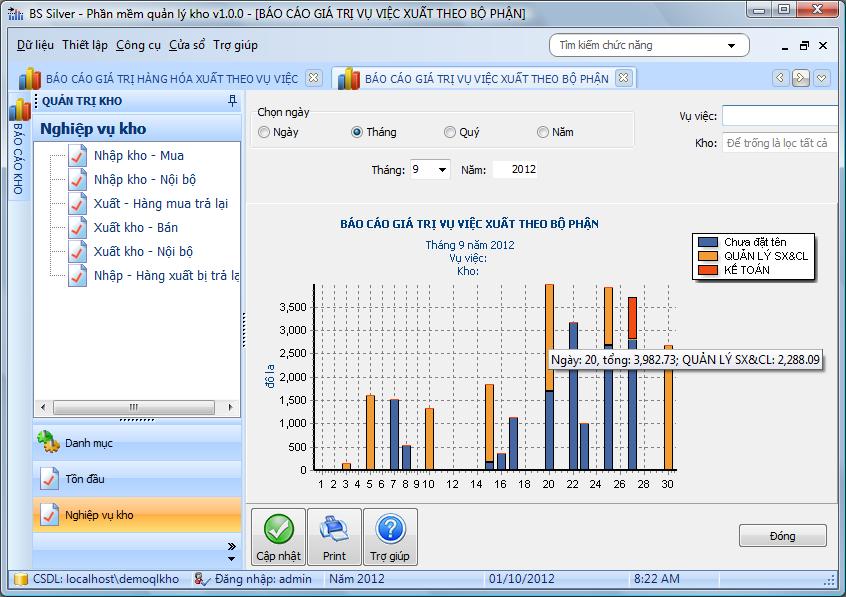Click the orange QUẢN LÝ SX&CL legend swatch
The image size is (846, 597).
pyautogui.click(x=708, y=256)
